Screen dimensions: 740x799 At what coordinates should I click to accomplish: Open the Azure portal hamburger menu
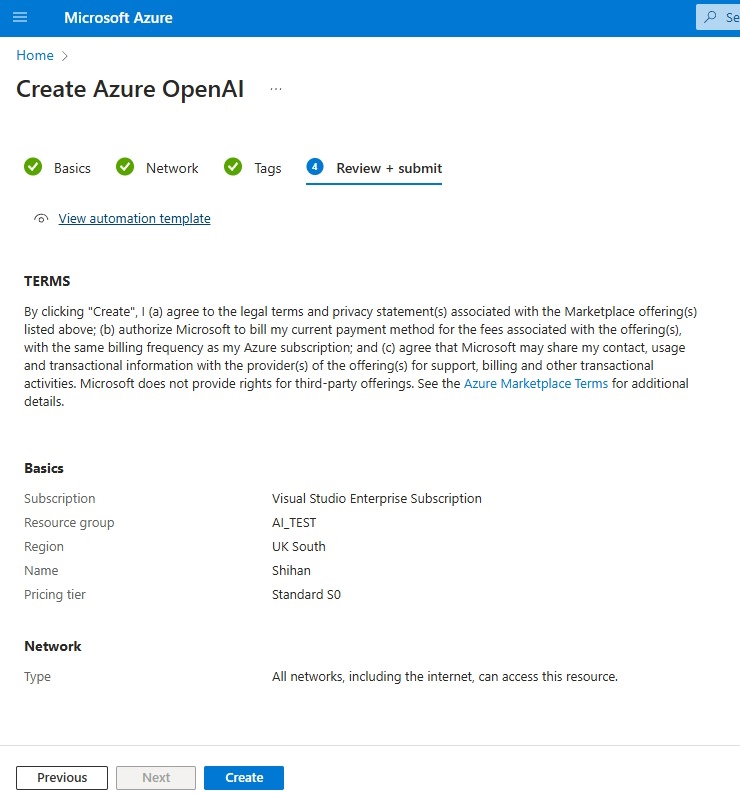pyautogui.click(x=20, y=17)
